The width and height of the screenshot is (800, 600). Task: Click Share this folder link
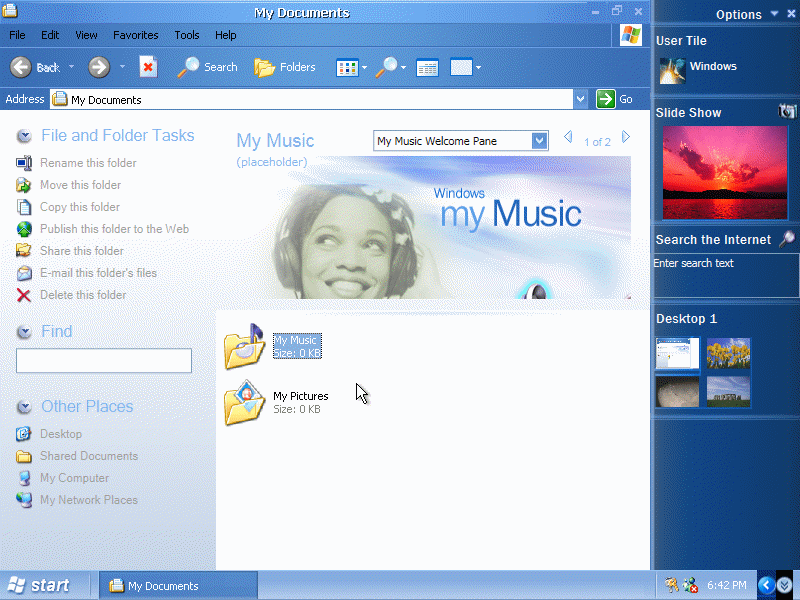82,251
